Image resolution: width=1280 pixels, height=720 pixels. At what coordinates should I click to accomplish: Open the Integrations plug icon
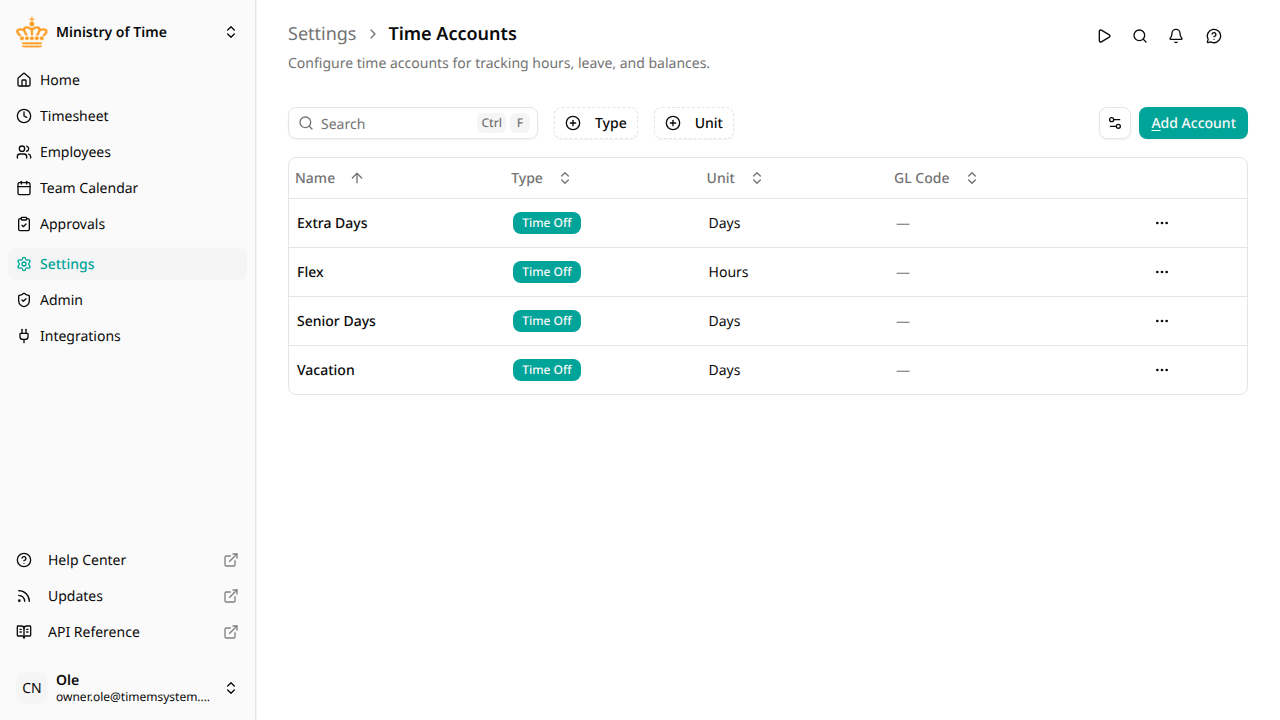(x=24, y=336)
